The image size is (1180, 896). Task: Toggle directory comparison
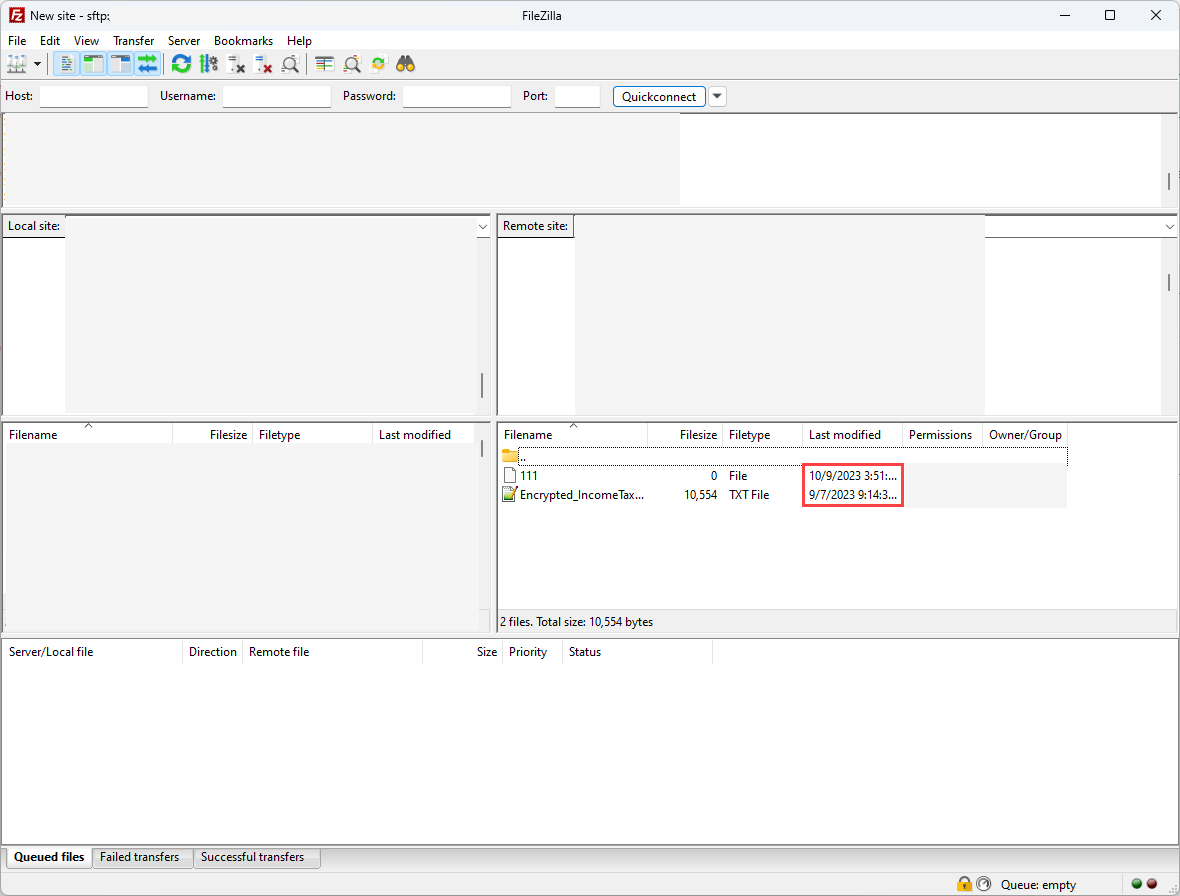coord(351,65)
